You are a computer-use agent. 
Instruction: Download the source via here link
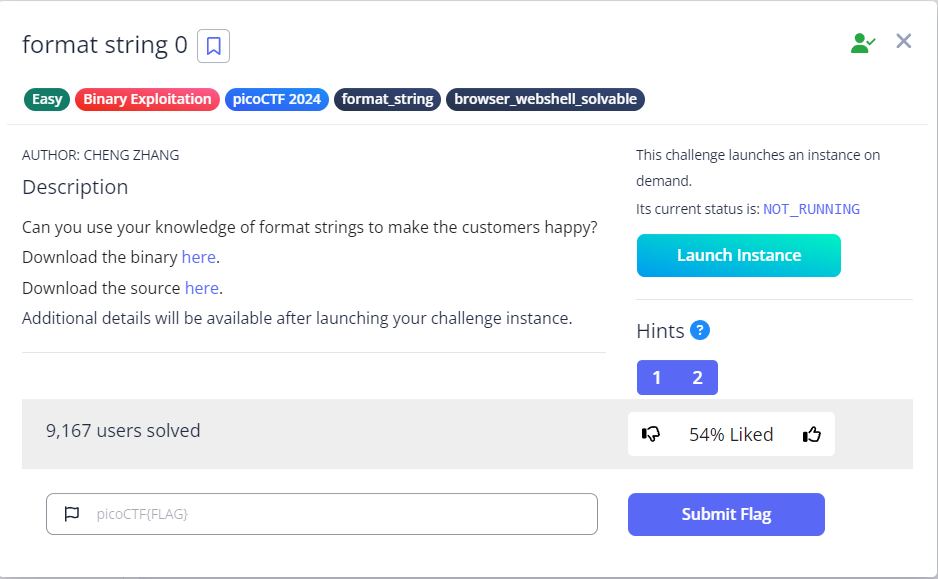[201, 288]
